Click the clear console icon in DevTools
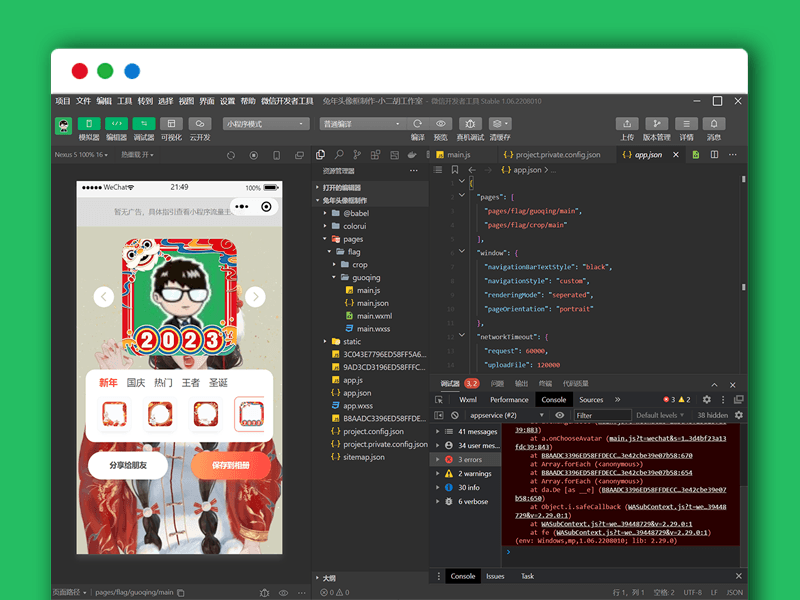The image size is (800, 600). click(454, 415)
